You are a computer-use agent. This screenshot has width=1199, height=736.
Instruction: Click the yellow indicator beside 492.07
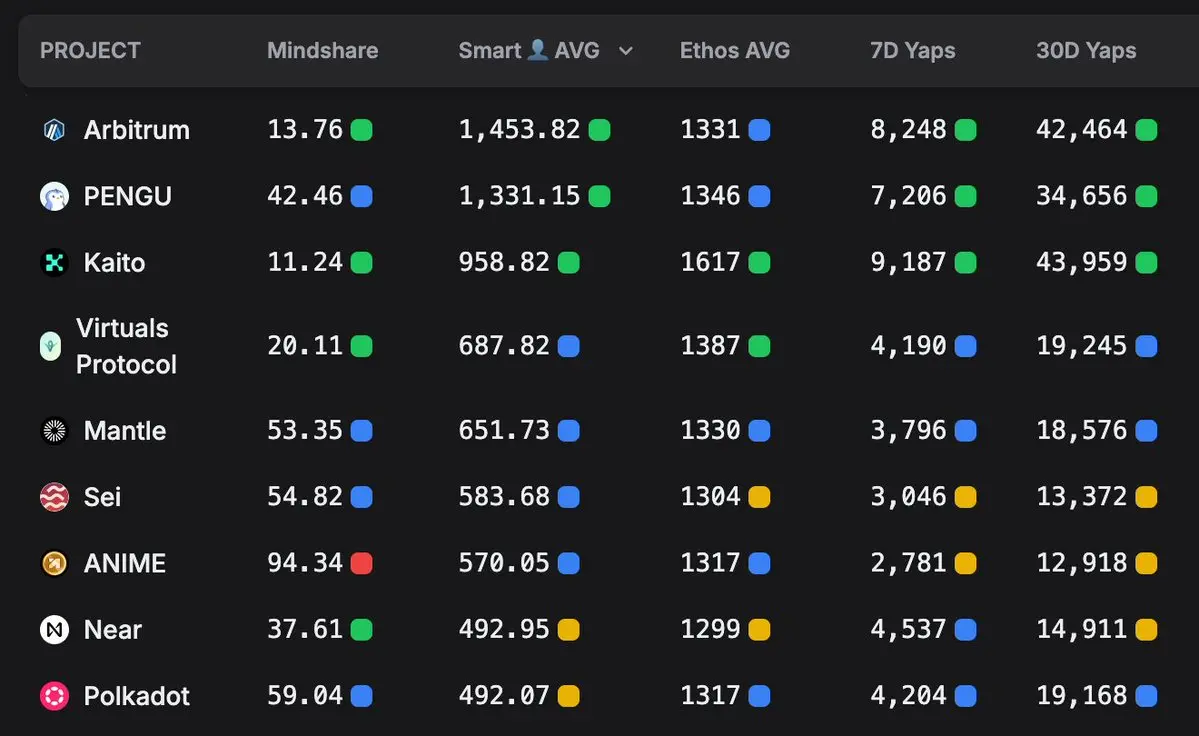(x=568, y=696)
